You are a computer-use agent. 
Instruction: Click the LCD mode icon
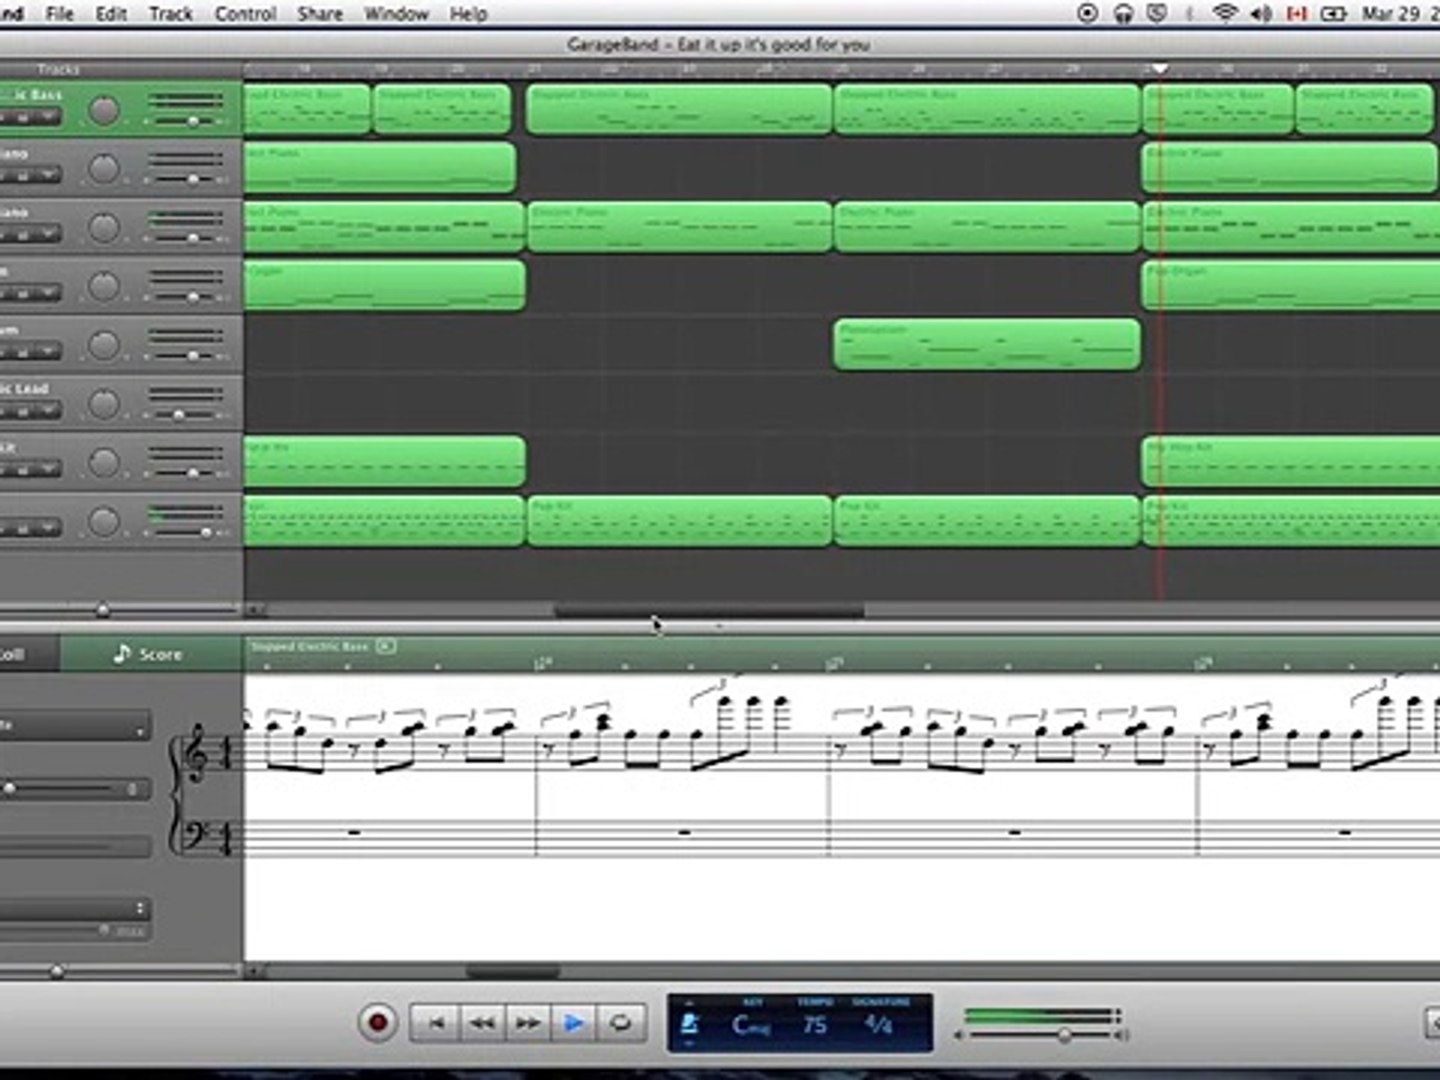(689, 1024)
